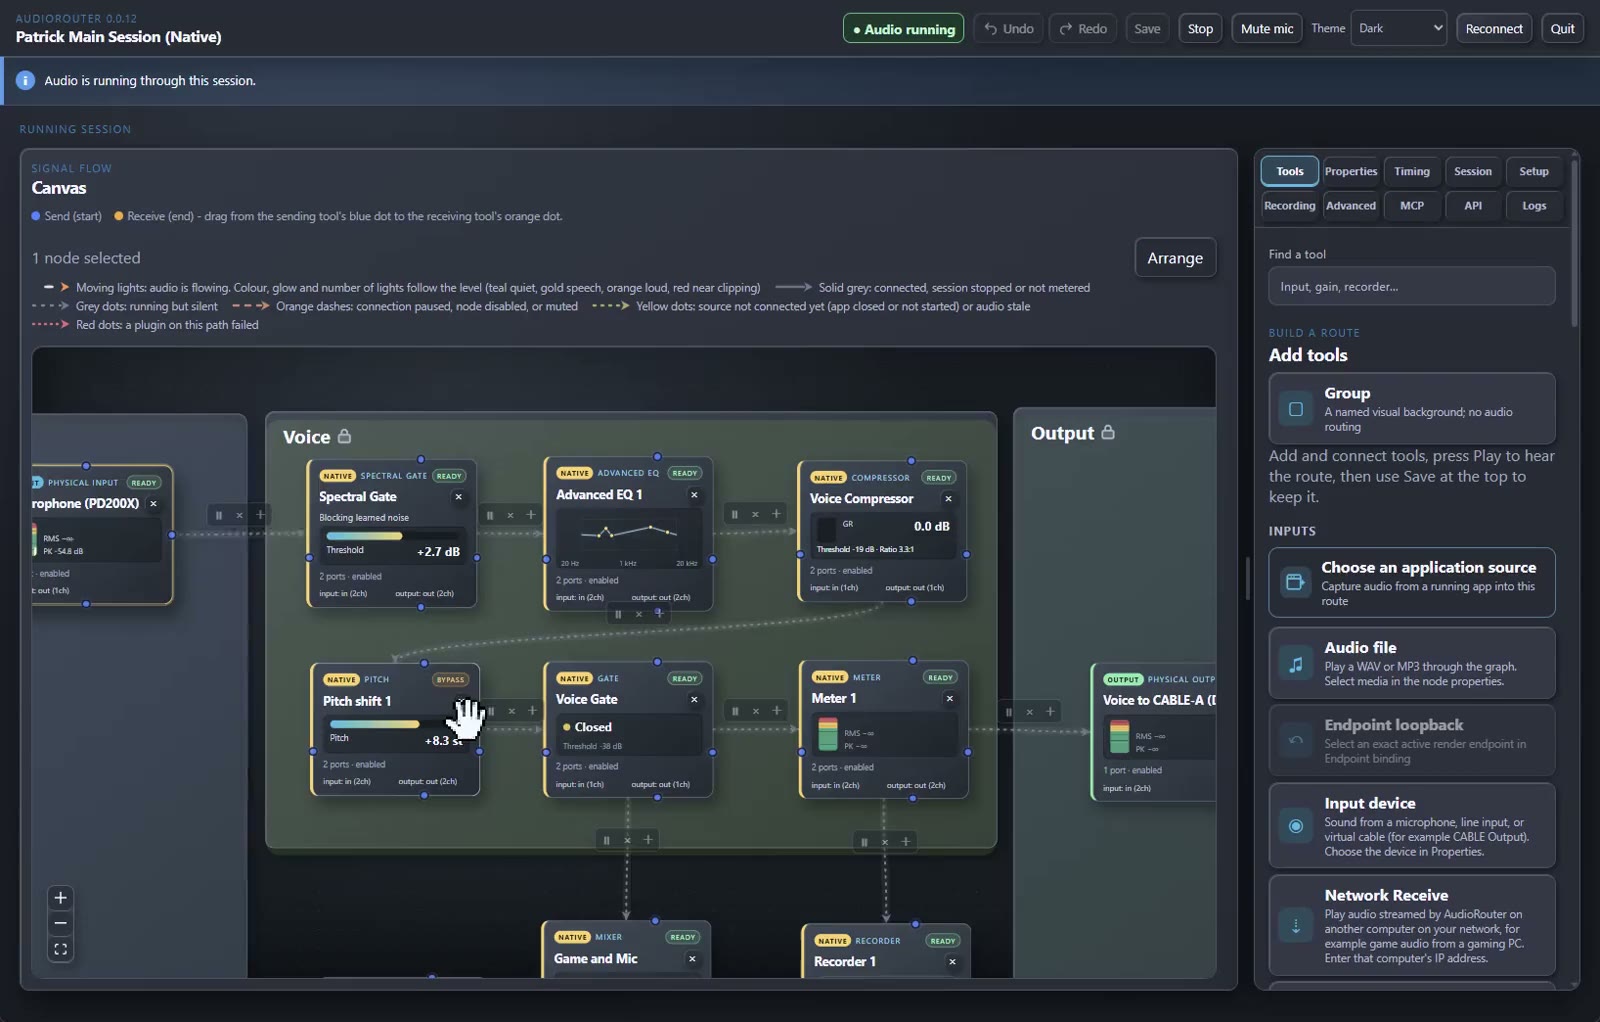Screen dimensions: 1600x1022
Task: Switch to the Properties tab
Action: 1351,171
